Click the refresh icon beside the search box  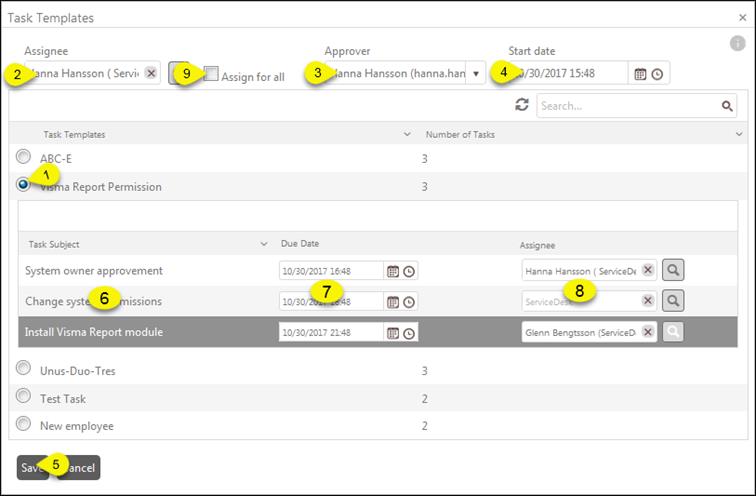(x=522, y=105)
